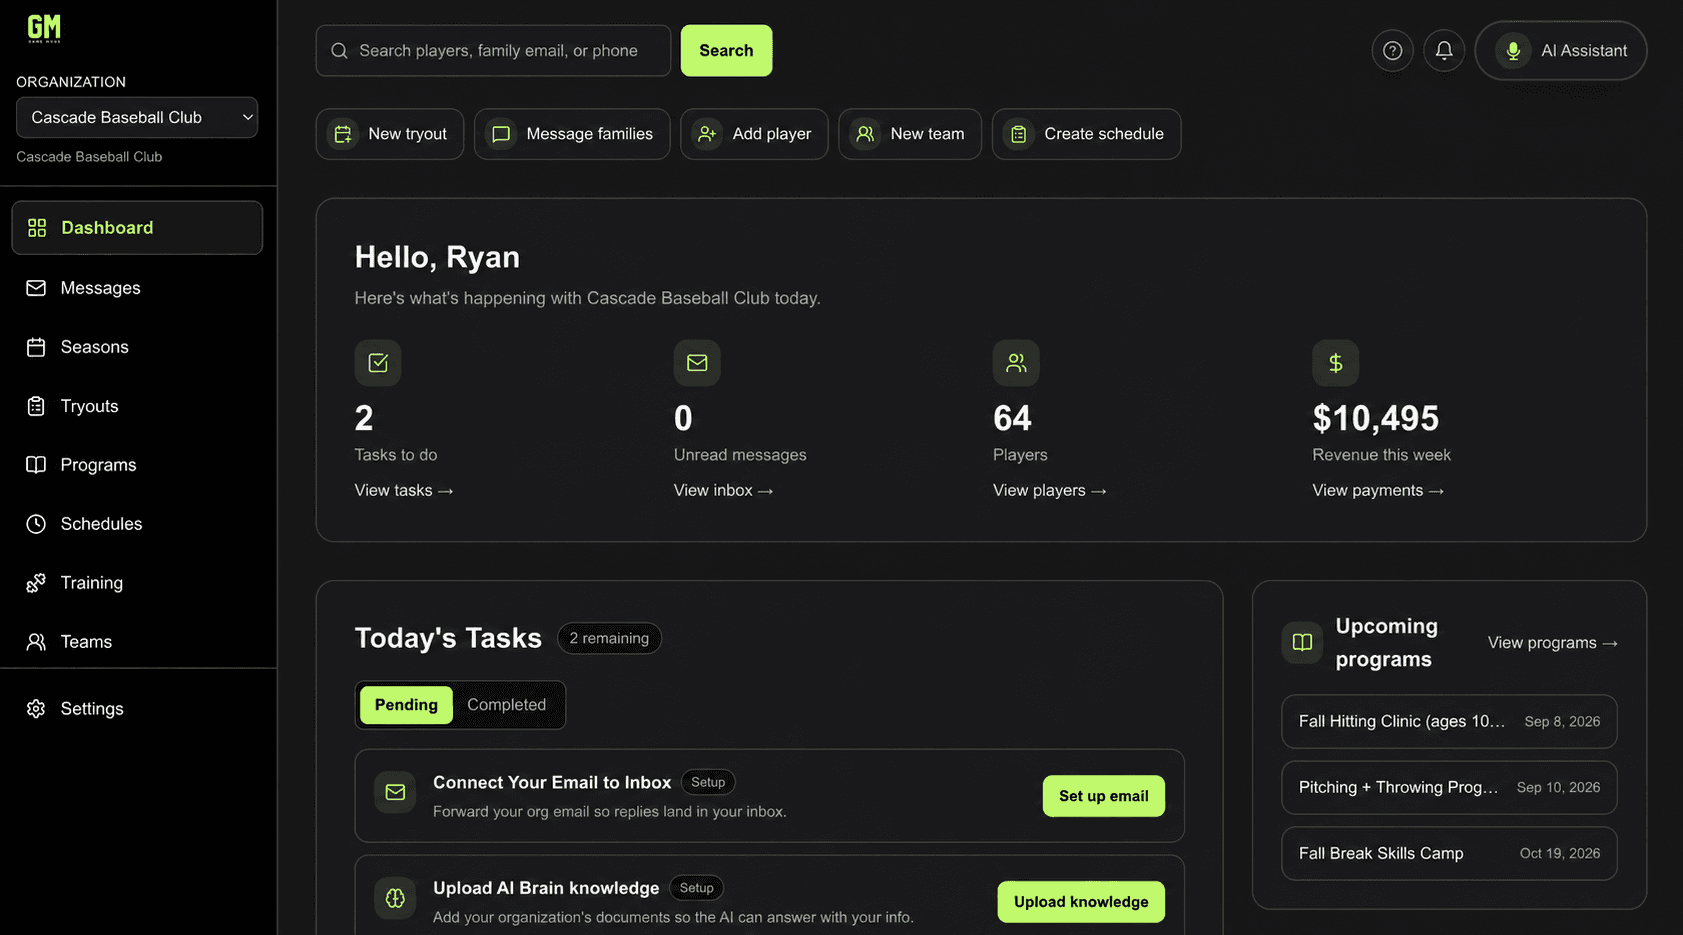This screenshot has height=935, width=1683.
Task: Click the Setup tag beside Upload AI Brain
Action: pos(696,888)
